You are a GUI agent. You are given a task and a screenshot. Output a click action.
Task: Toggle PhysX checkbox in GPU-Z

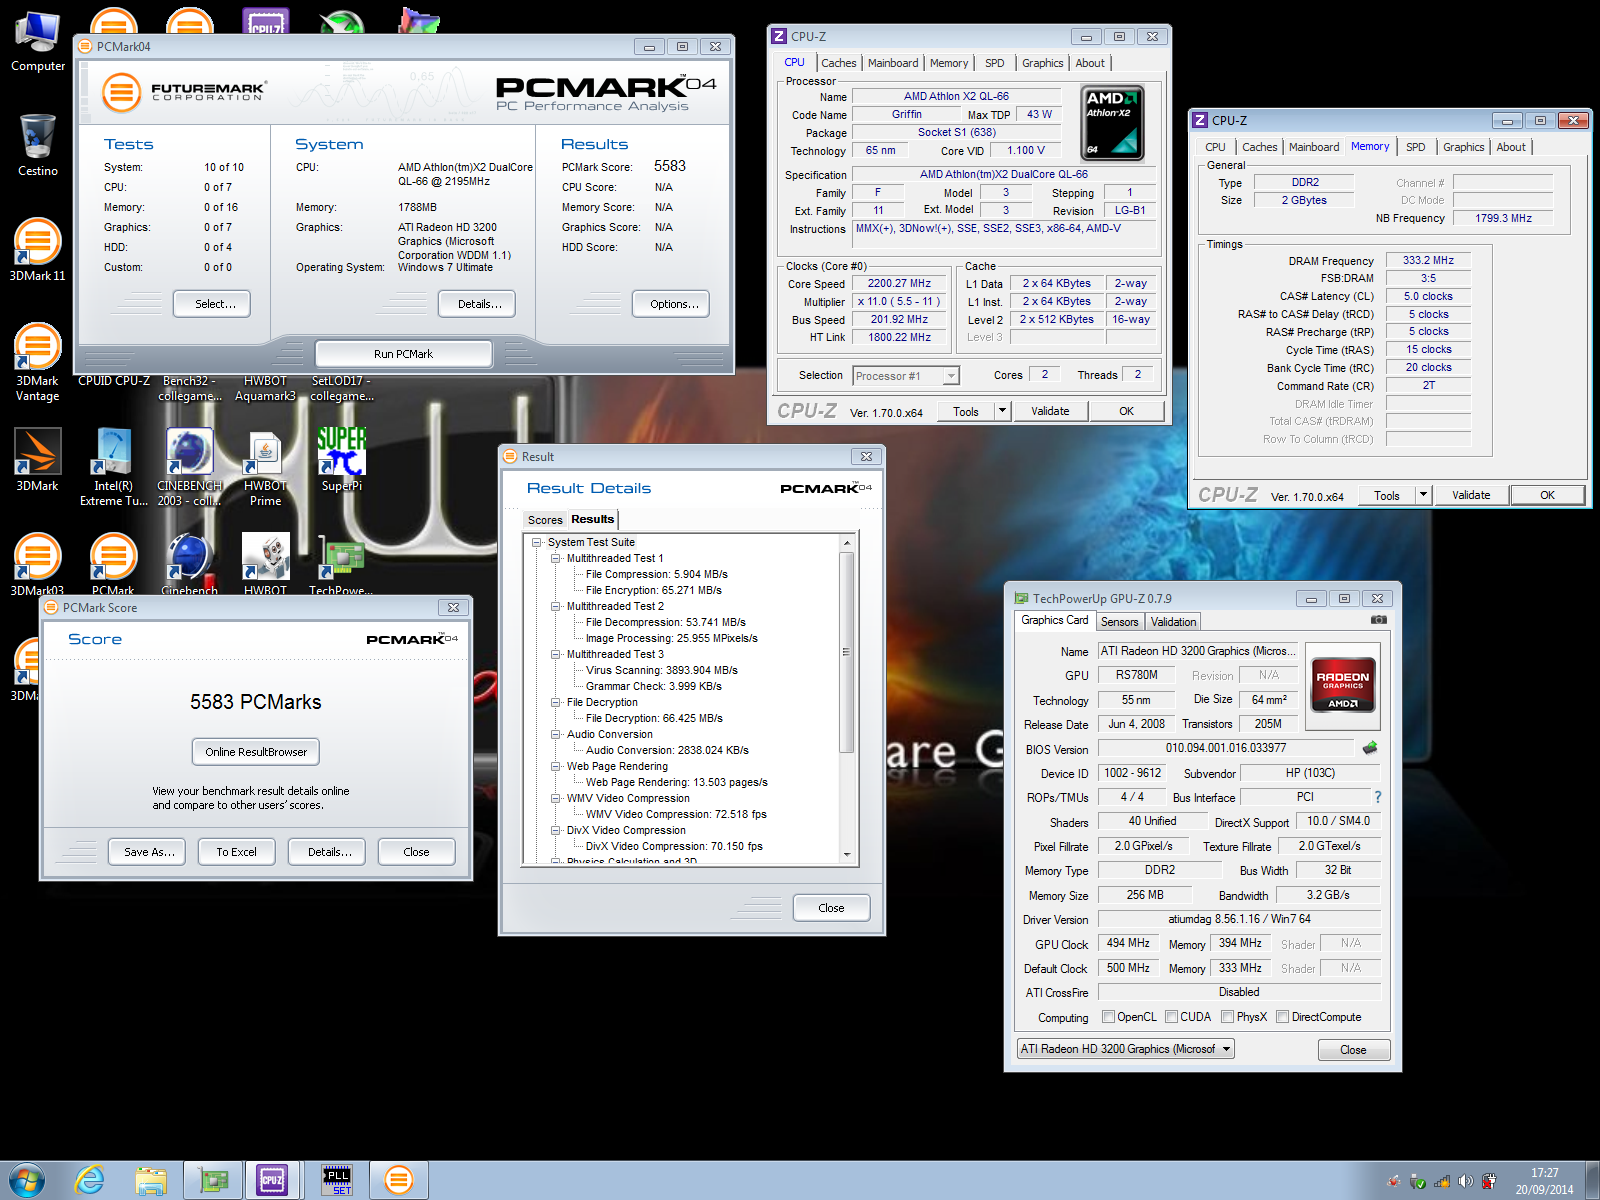click(x=1227, y=1017)
